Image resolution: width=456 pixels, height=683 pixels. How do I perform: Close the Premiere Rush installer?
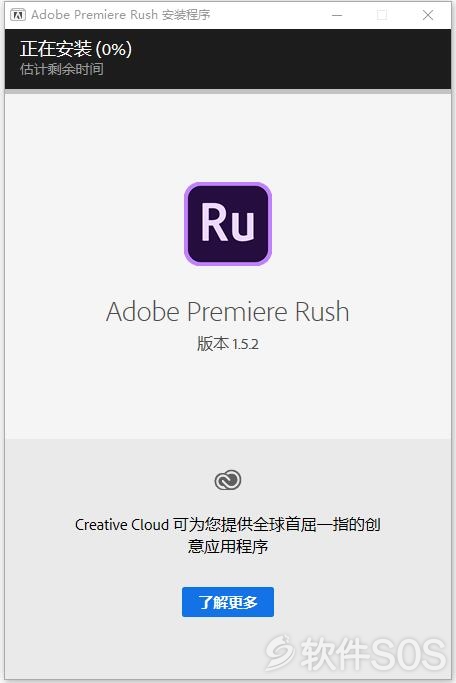428,15
